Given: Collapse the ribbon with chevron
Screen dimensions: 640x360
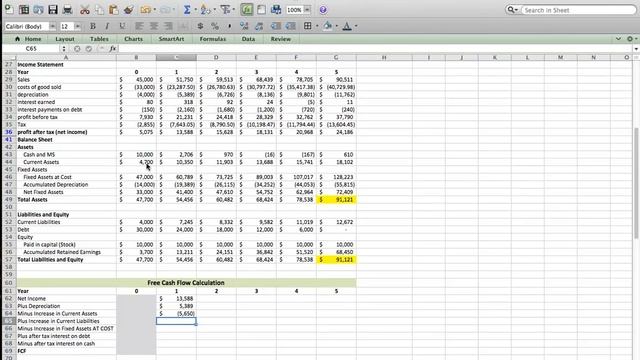Looking at the screenshot, I should pos(618,39).
